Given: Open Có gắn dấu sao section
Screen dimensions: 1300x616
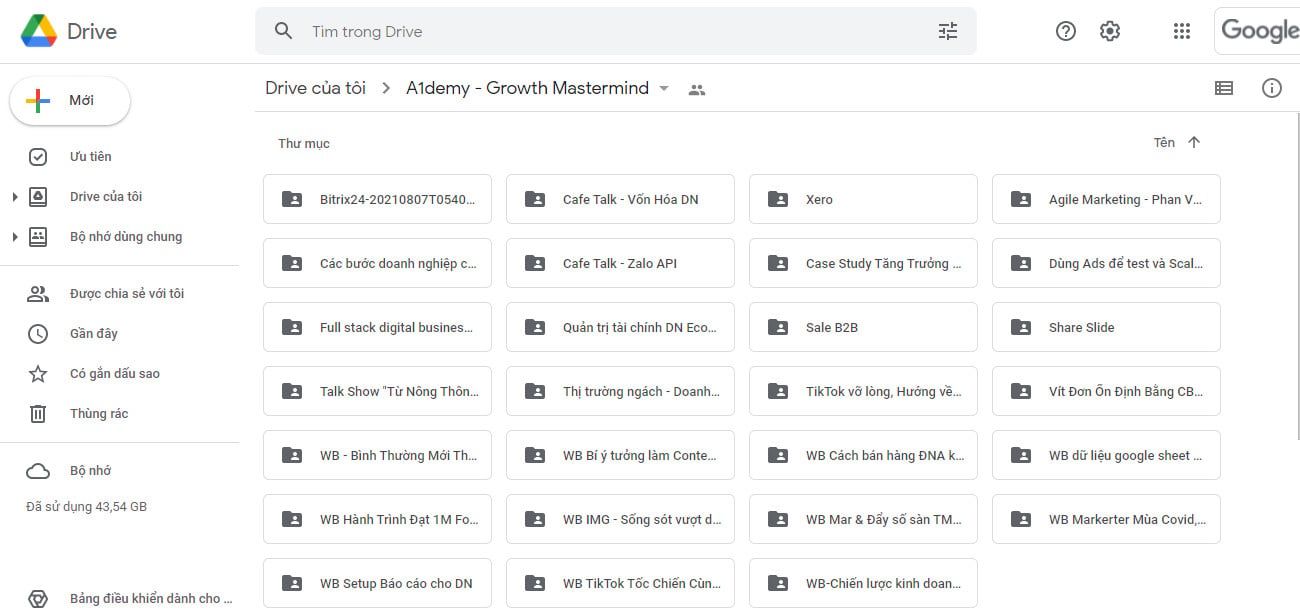Looking at the screenshot, I should point(114,374).
